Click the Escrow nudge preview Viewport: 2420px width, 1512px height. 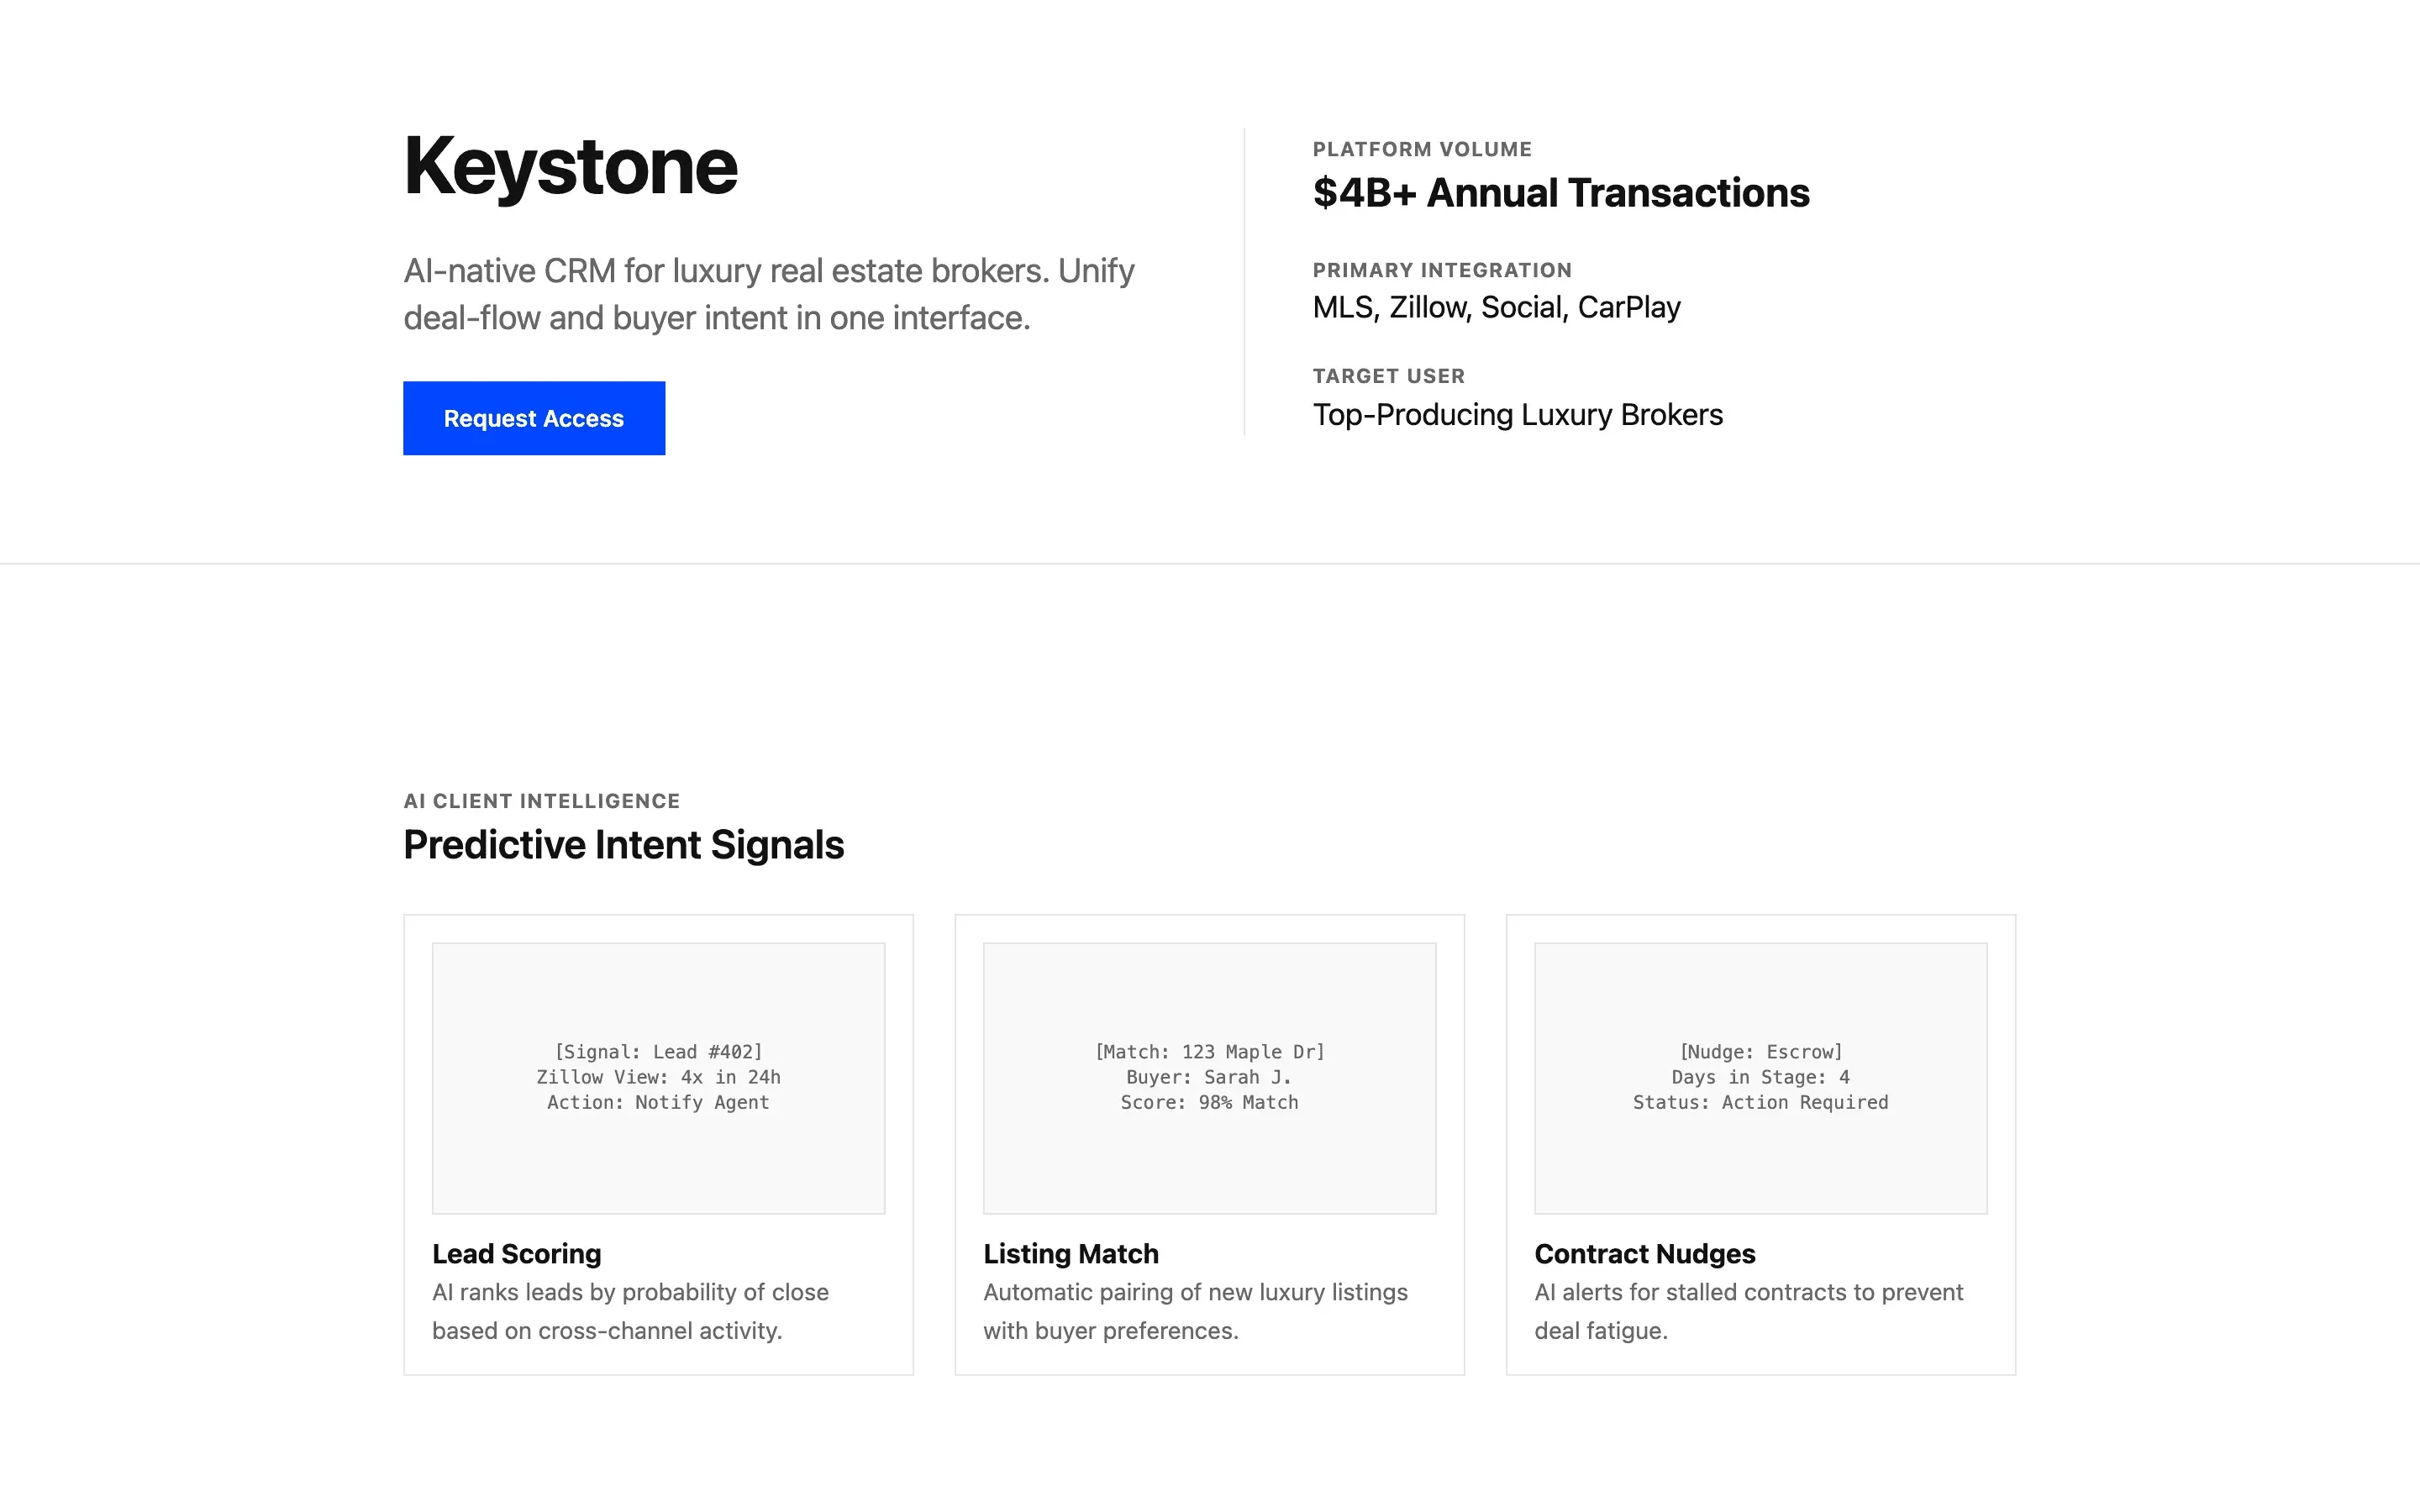coord(1760,1077)
